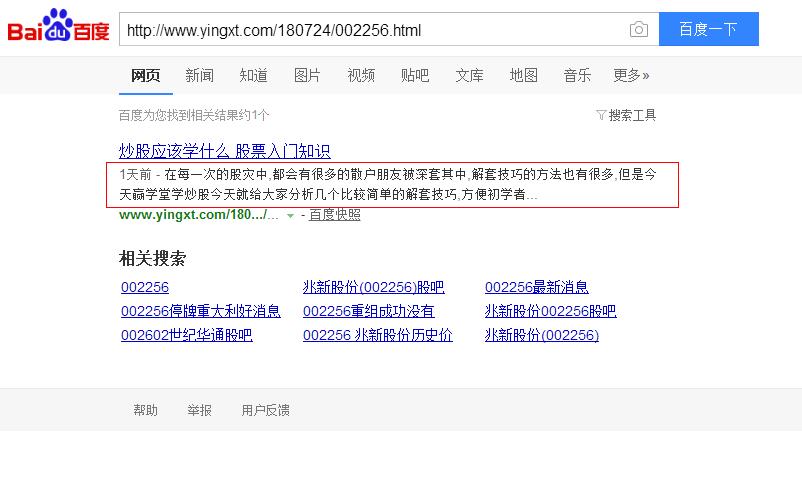The image size is (802, 482).
Task: Click the Baidu logo
Action: tap(58, 25)
